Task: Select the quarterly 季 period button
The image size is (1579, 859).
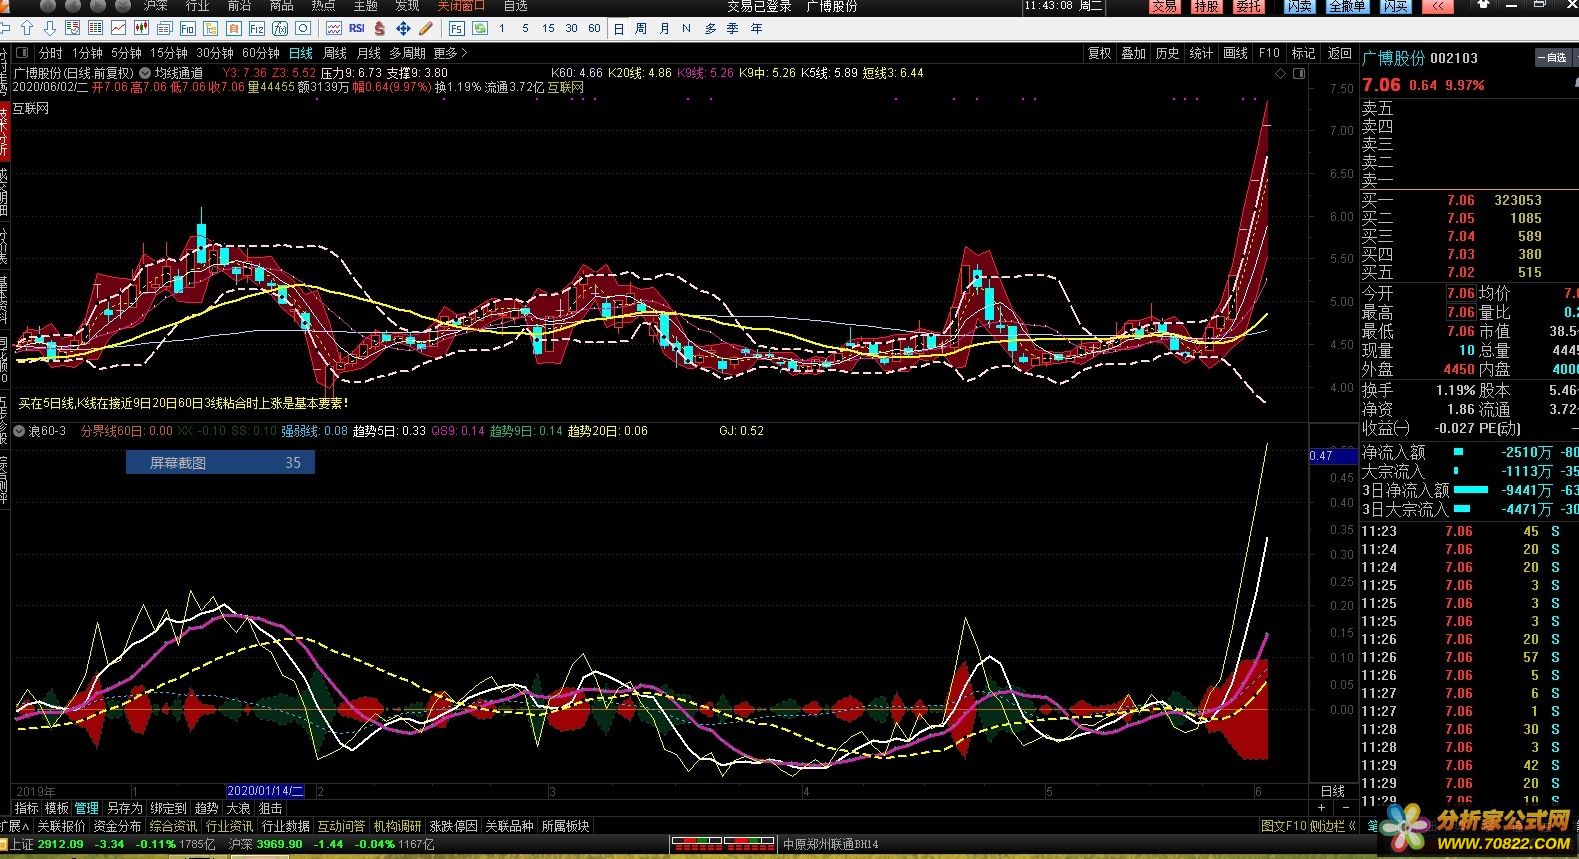Action: coord(733,28)
